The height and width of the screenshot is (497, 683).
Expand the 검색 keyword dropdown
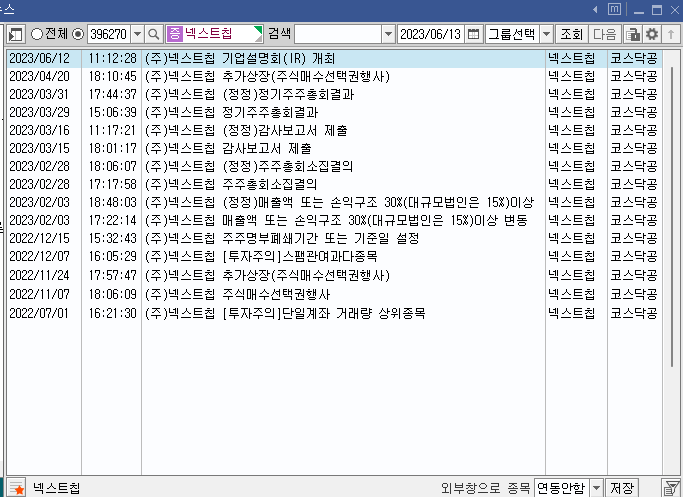coord(388,34)
